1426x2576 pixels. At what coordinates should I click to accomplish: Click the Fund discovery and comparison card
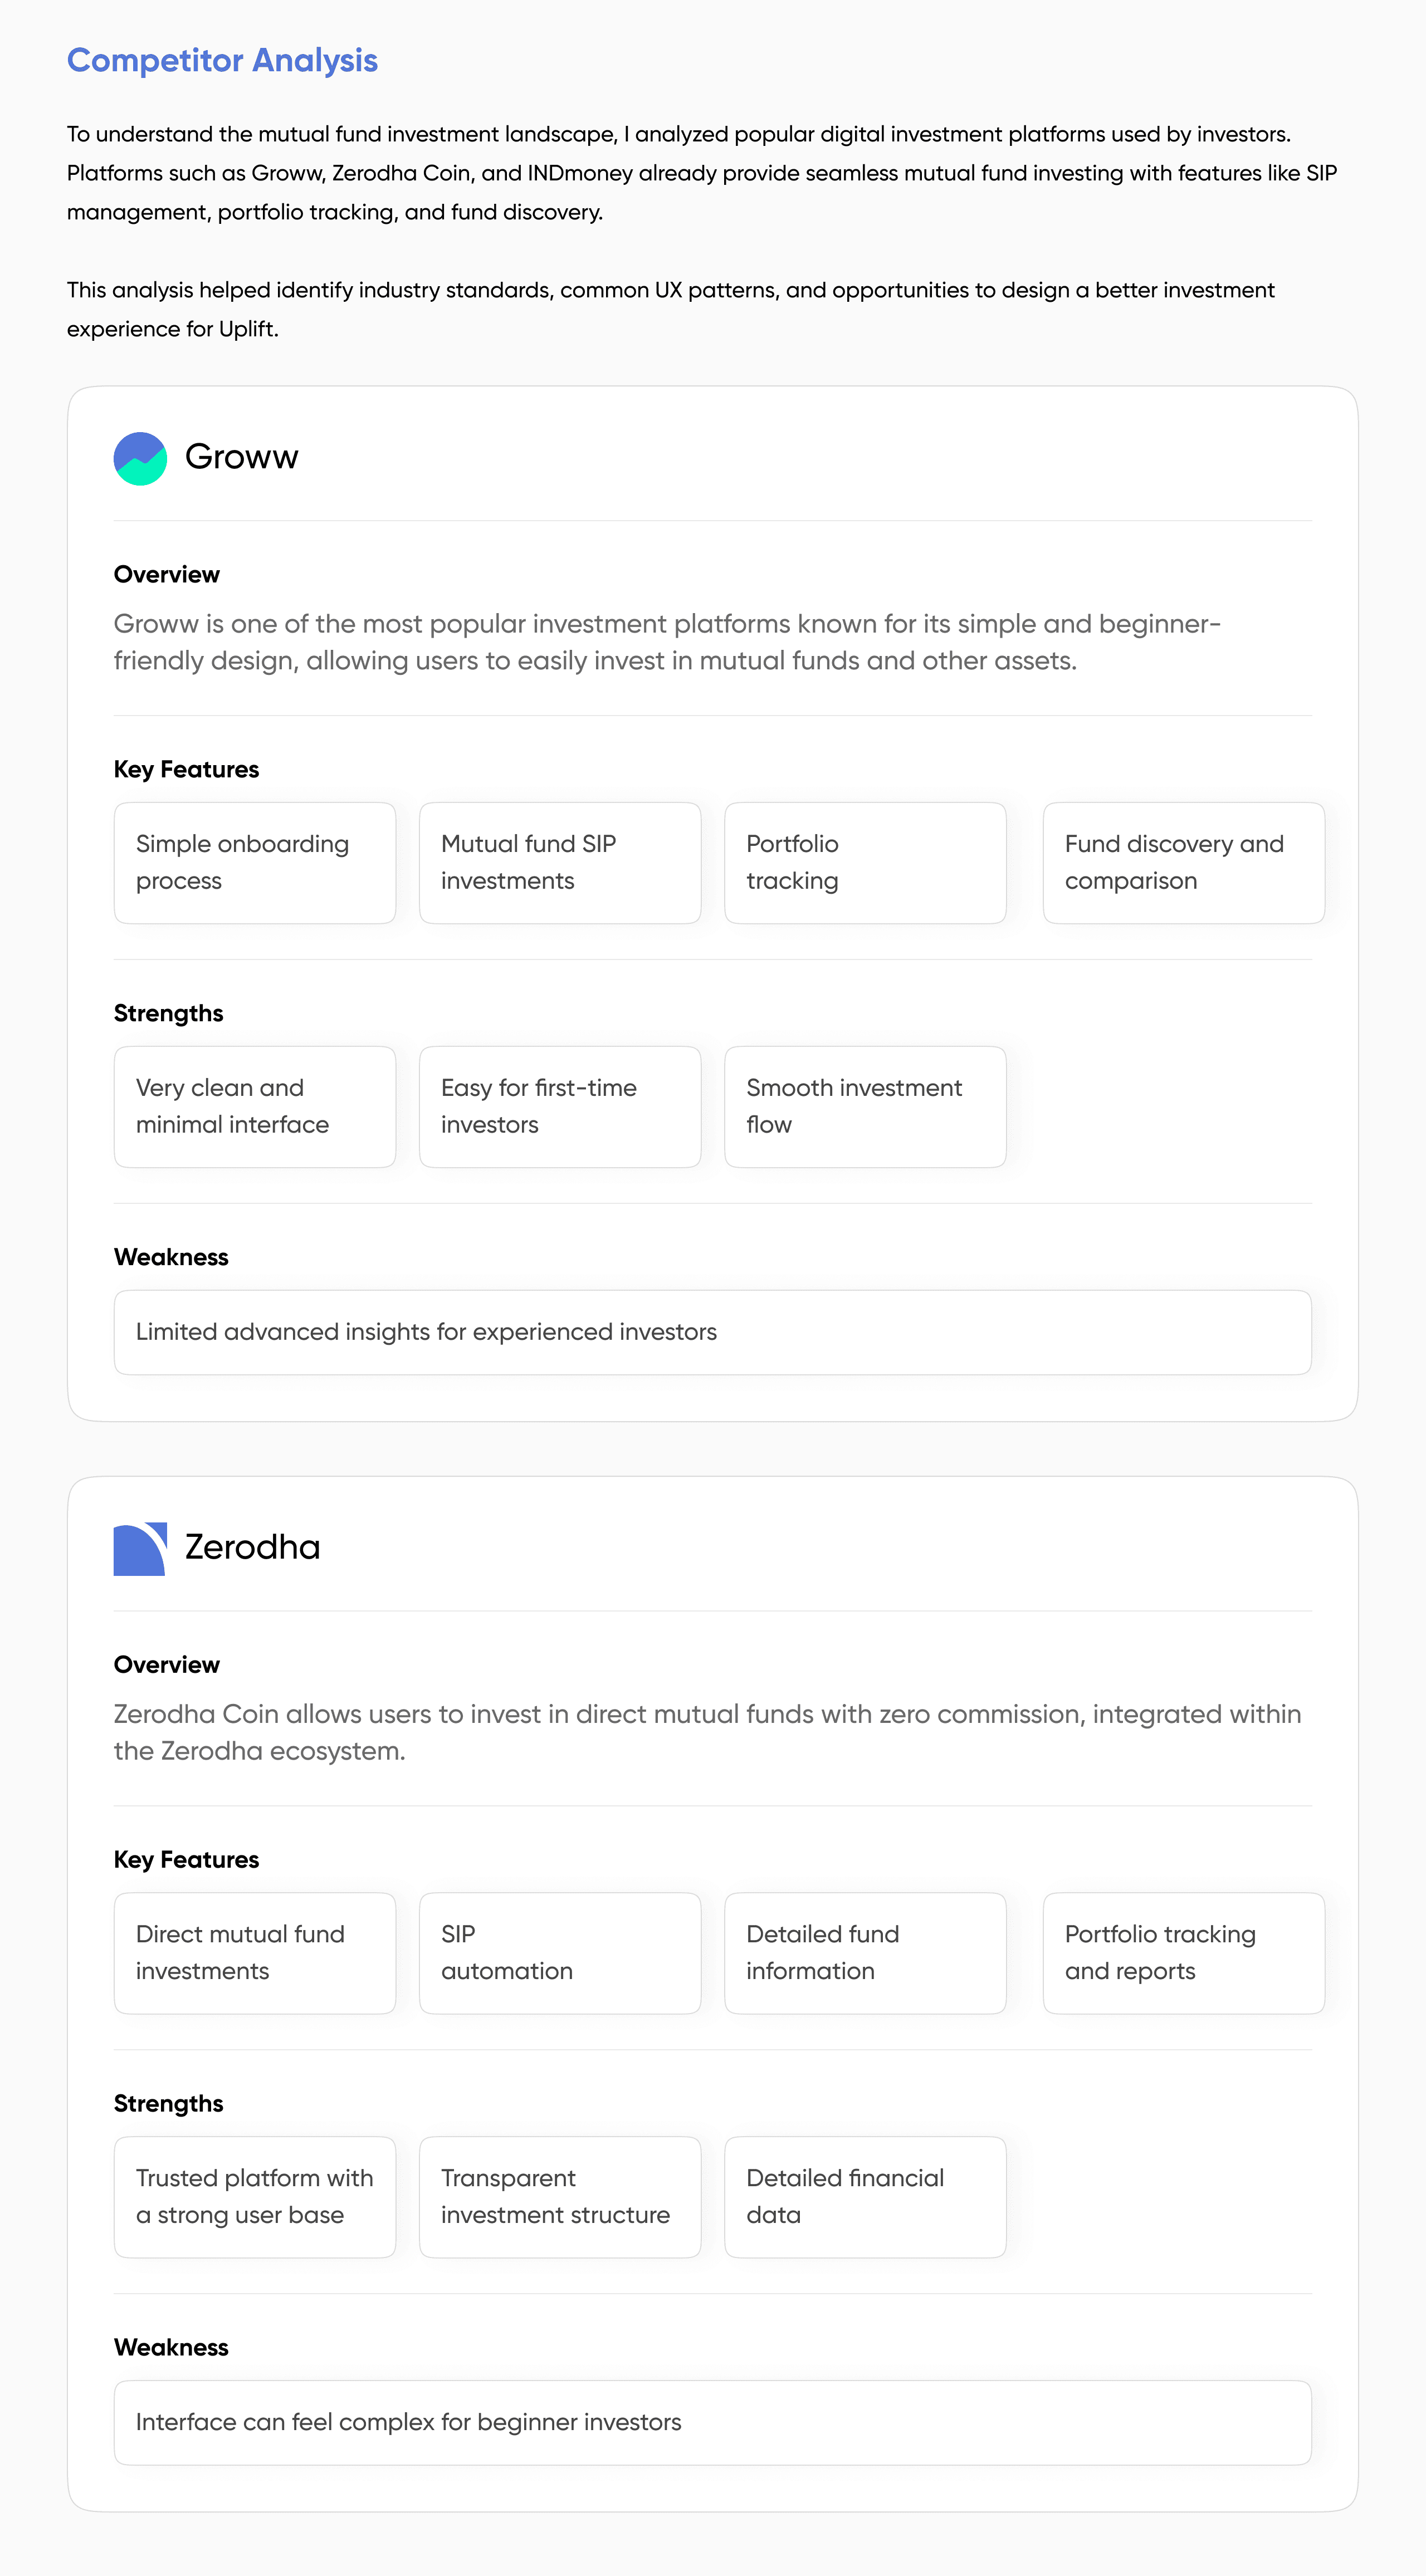(1183, 862)
